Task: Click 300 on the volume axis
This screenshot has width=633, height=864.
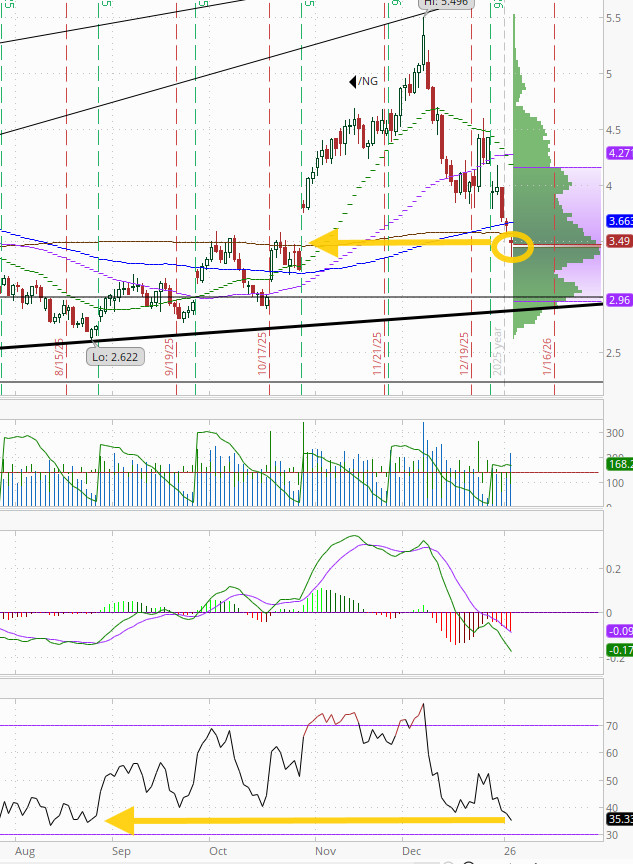Action: pos(615,433)
